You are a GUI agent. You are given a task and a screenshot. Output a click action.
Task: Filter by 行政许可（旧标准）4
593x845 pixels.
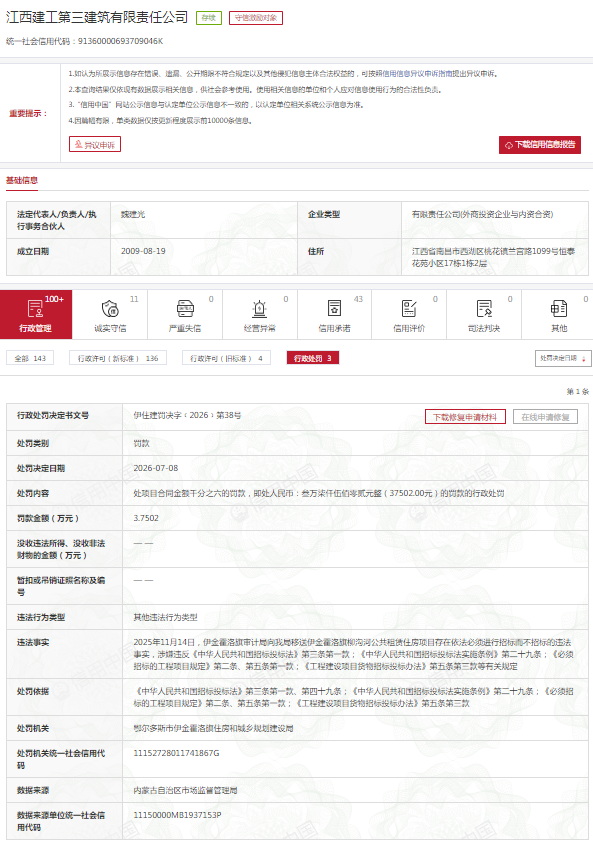(x=226, y=358)
